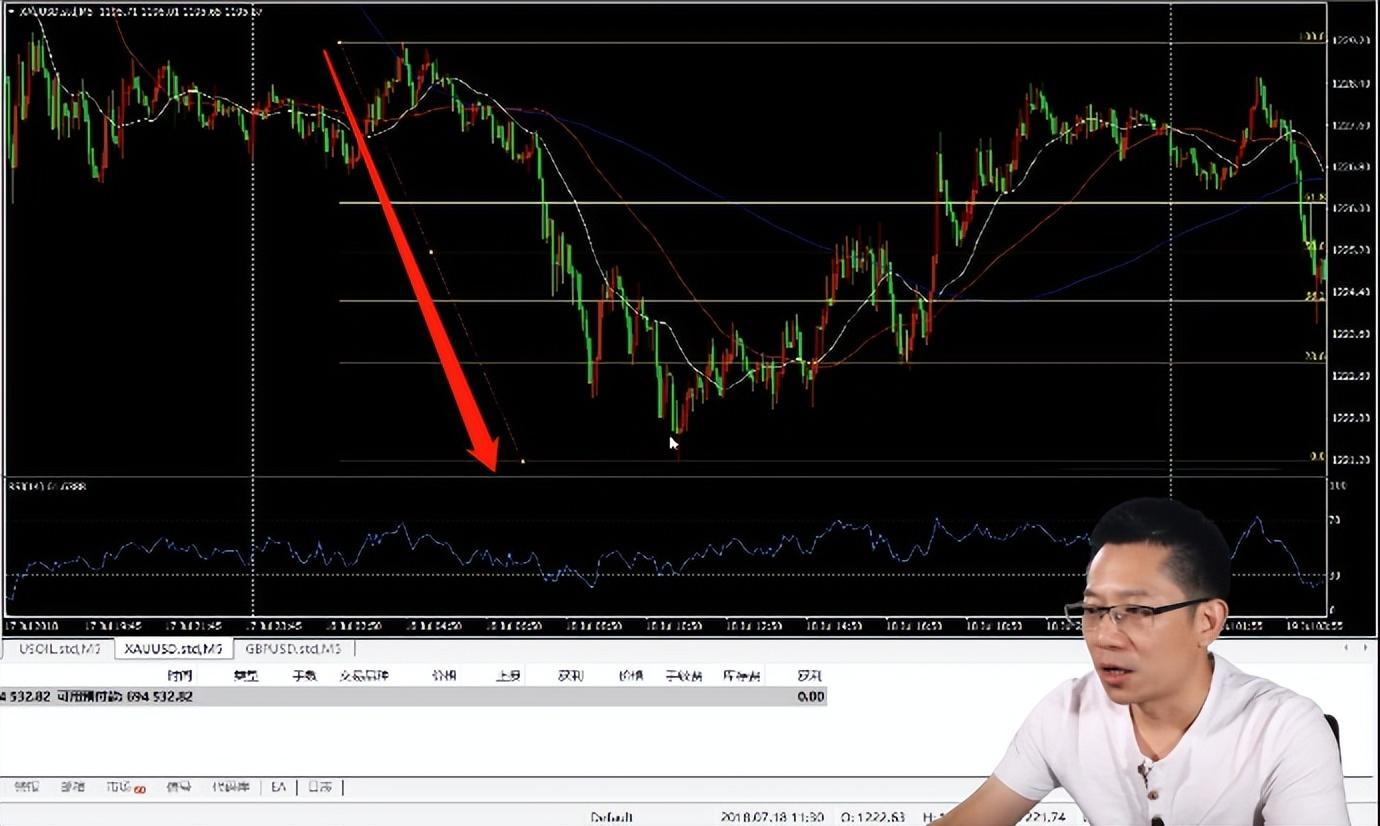Click the Fibonacci 0.0 level label

tap(1317, 456)
